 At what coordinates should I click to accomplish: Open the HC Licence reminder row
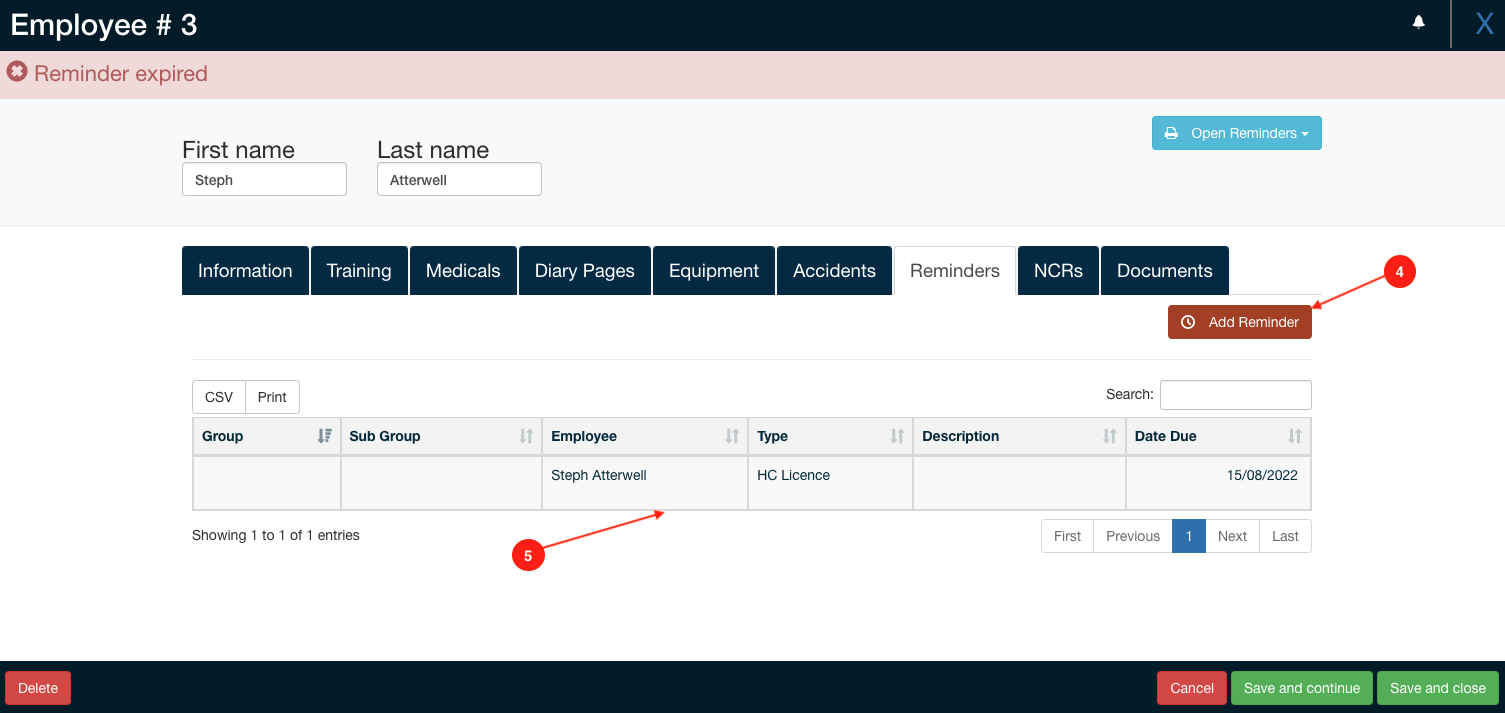(x=792, y=476)
